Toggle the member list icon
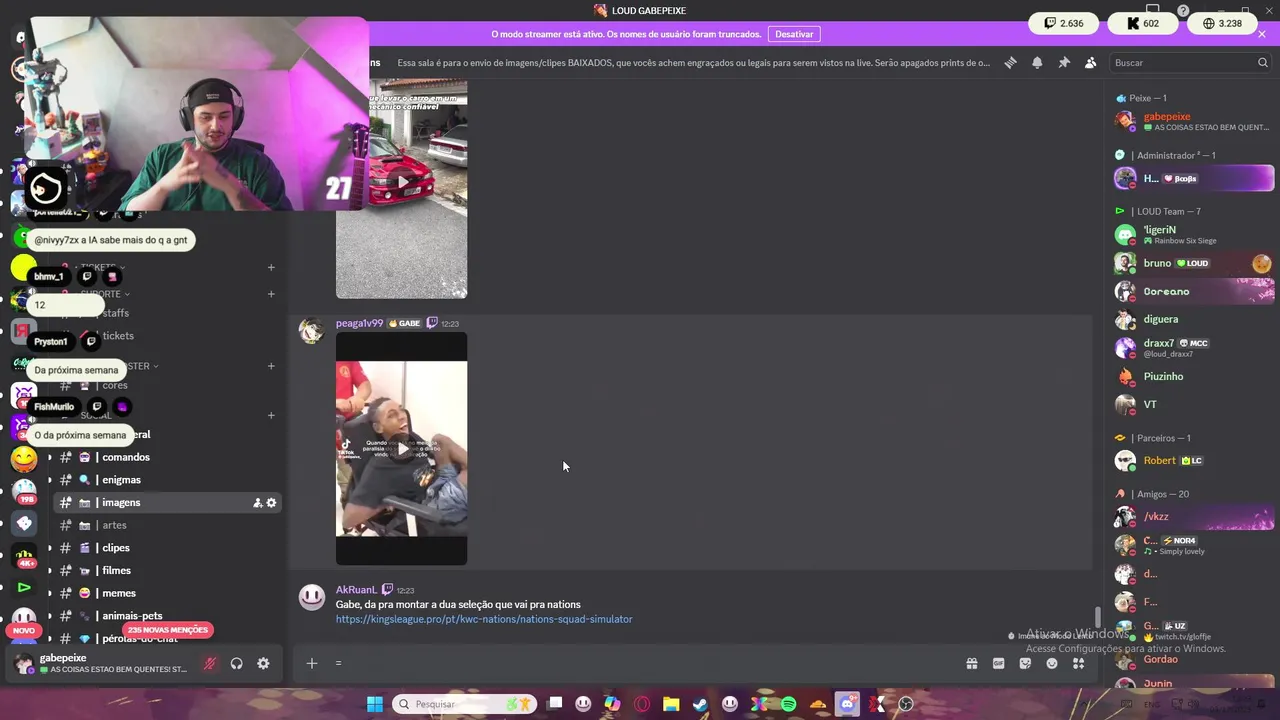 tap(1091, 62)
